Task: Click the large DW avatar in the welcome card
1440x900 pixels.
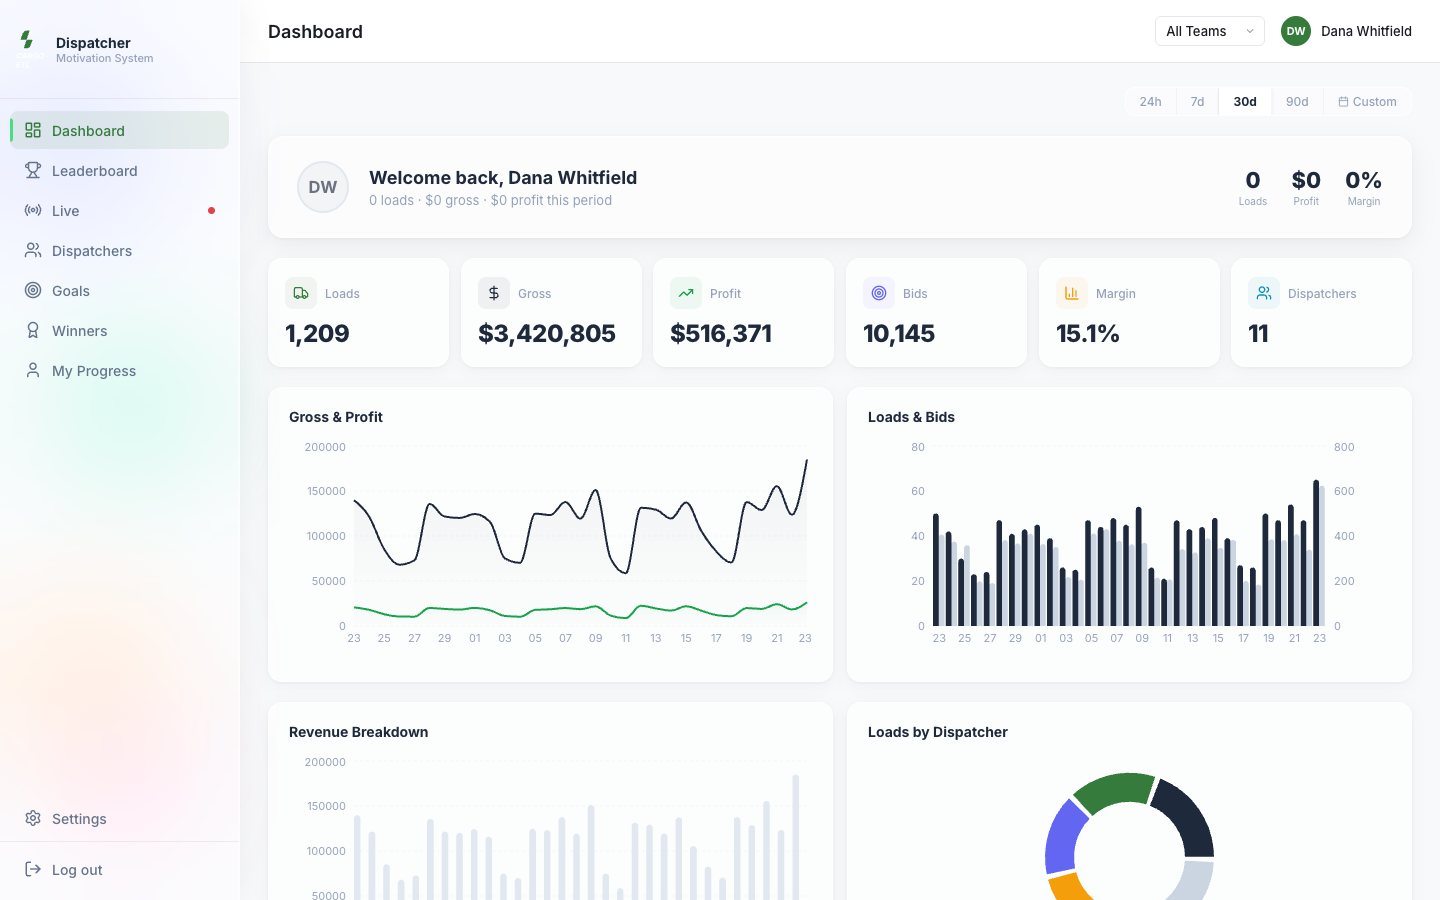Action: [323, 187]
